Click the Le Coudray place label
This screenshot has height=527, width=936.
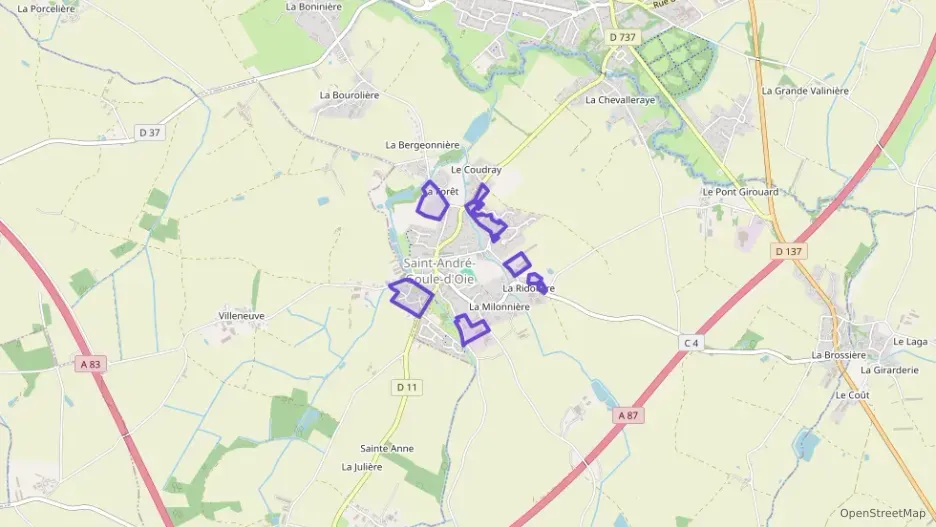(x=476, y=170)
